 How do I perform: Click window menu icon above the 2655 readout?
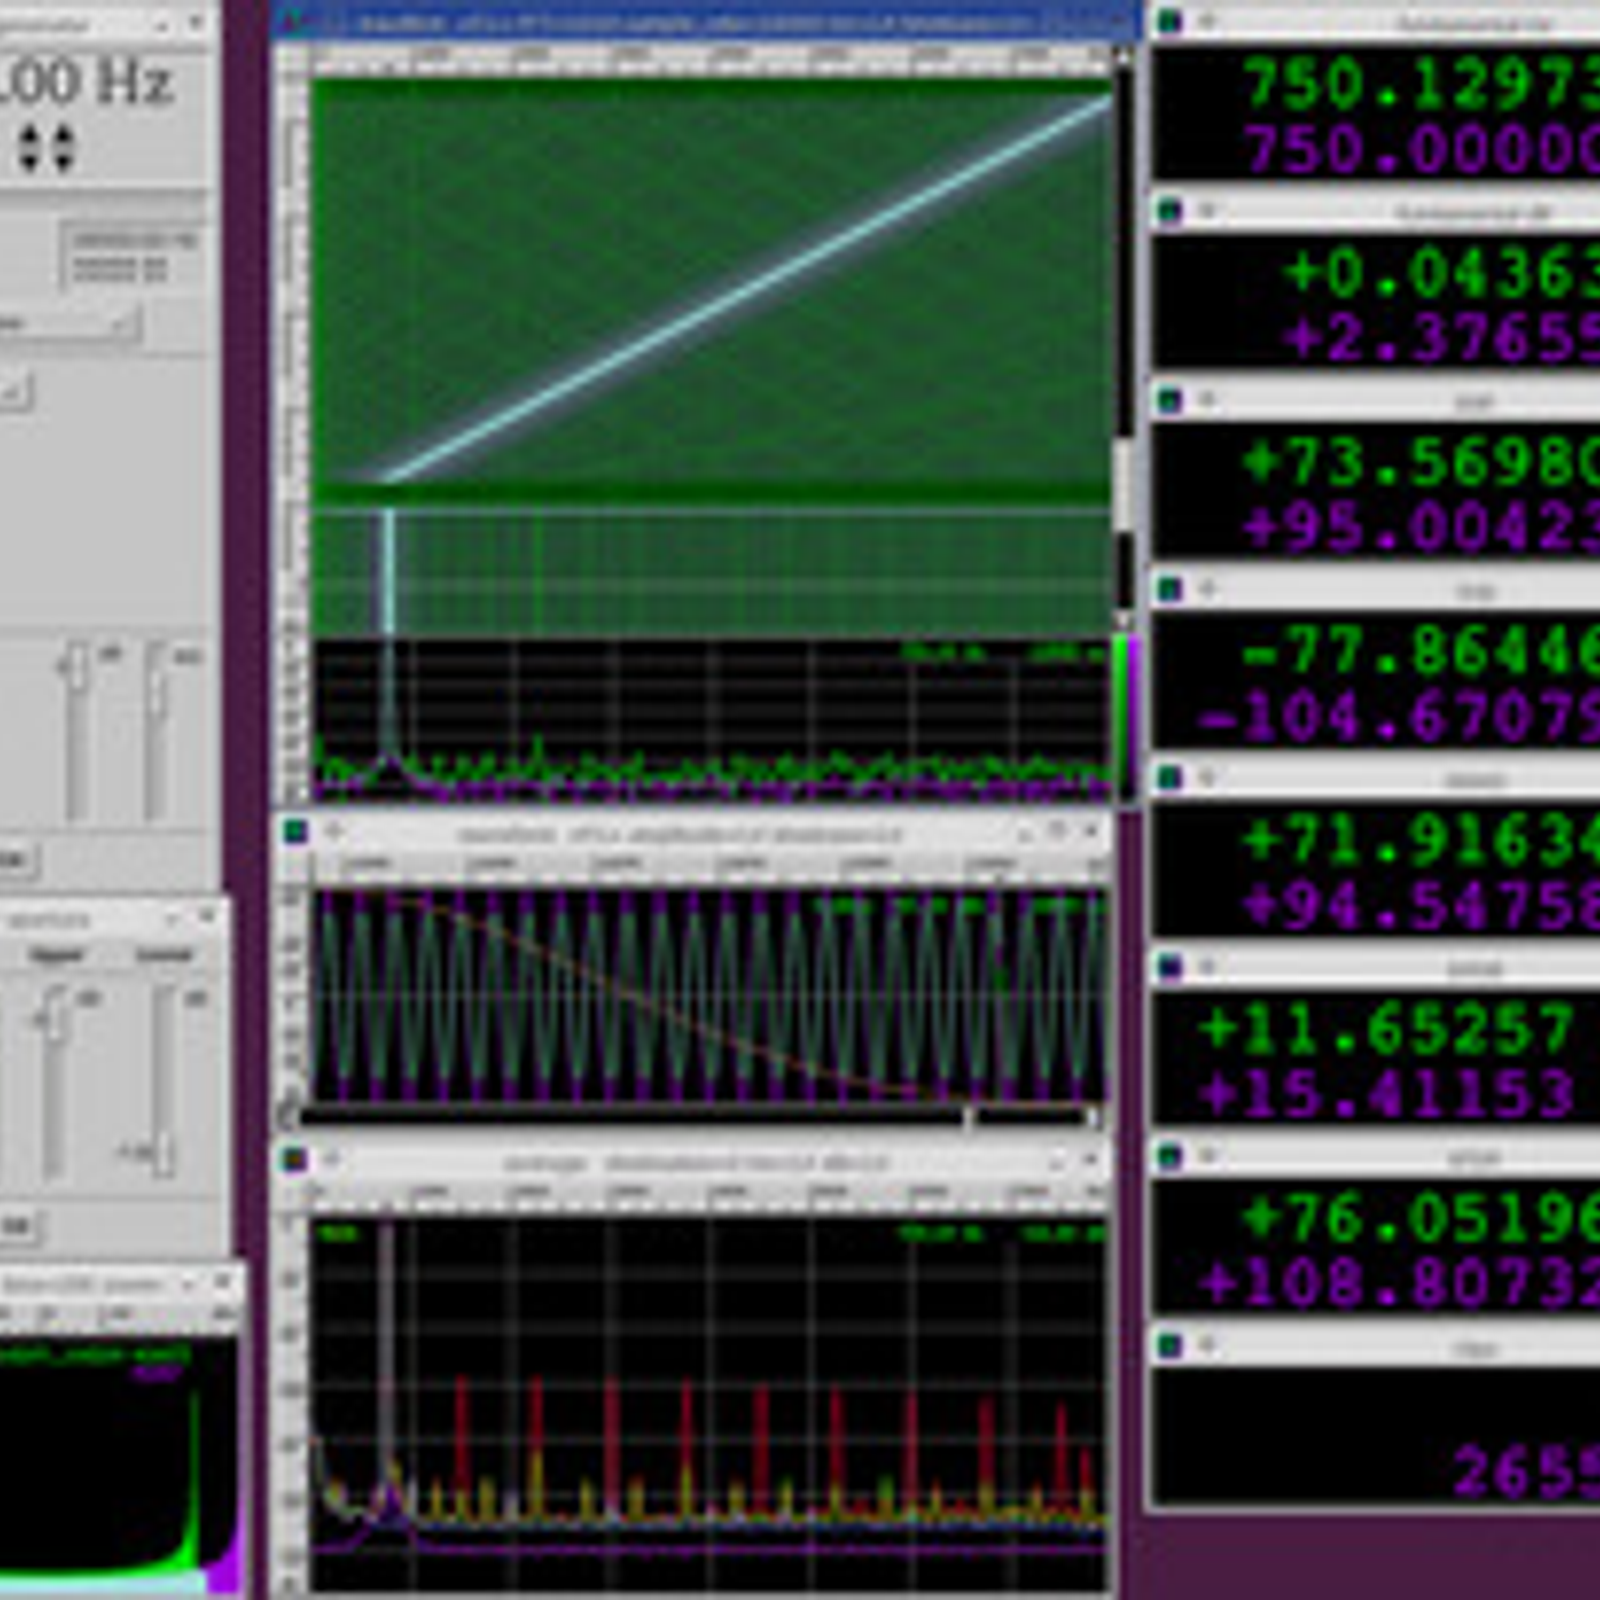1170,1346
